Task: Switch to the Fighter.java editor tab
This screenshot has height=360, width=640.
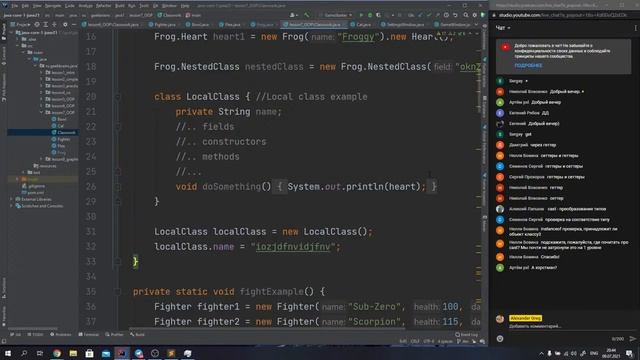Action: (x=163, y=24)
